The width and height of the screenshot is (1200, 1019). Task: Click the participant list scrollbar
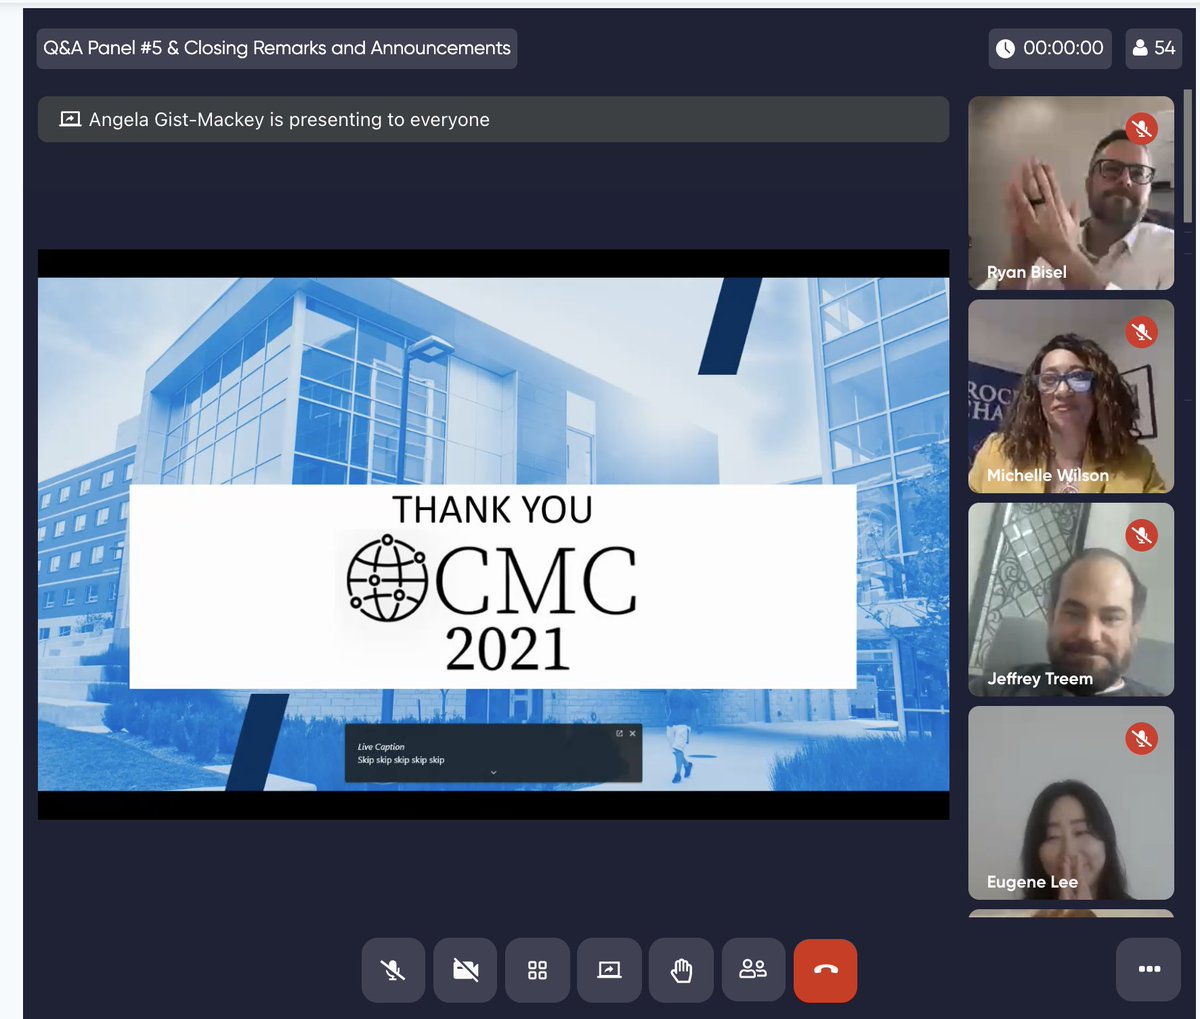(x=1188, y=155)
